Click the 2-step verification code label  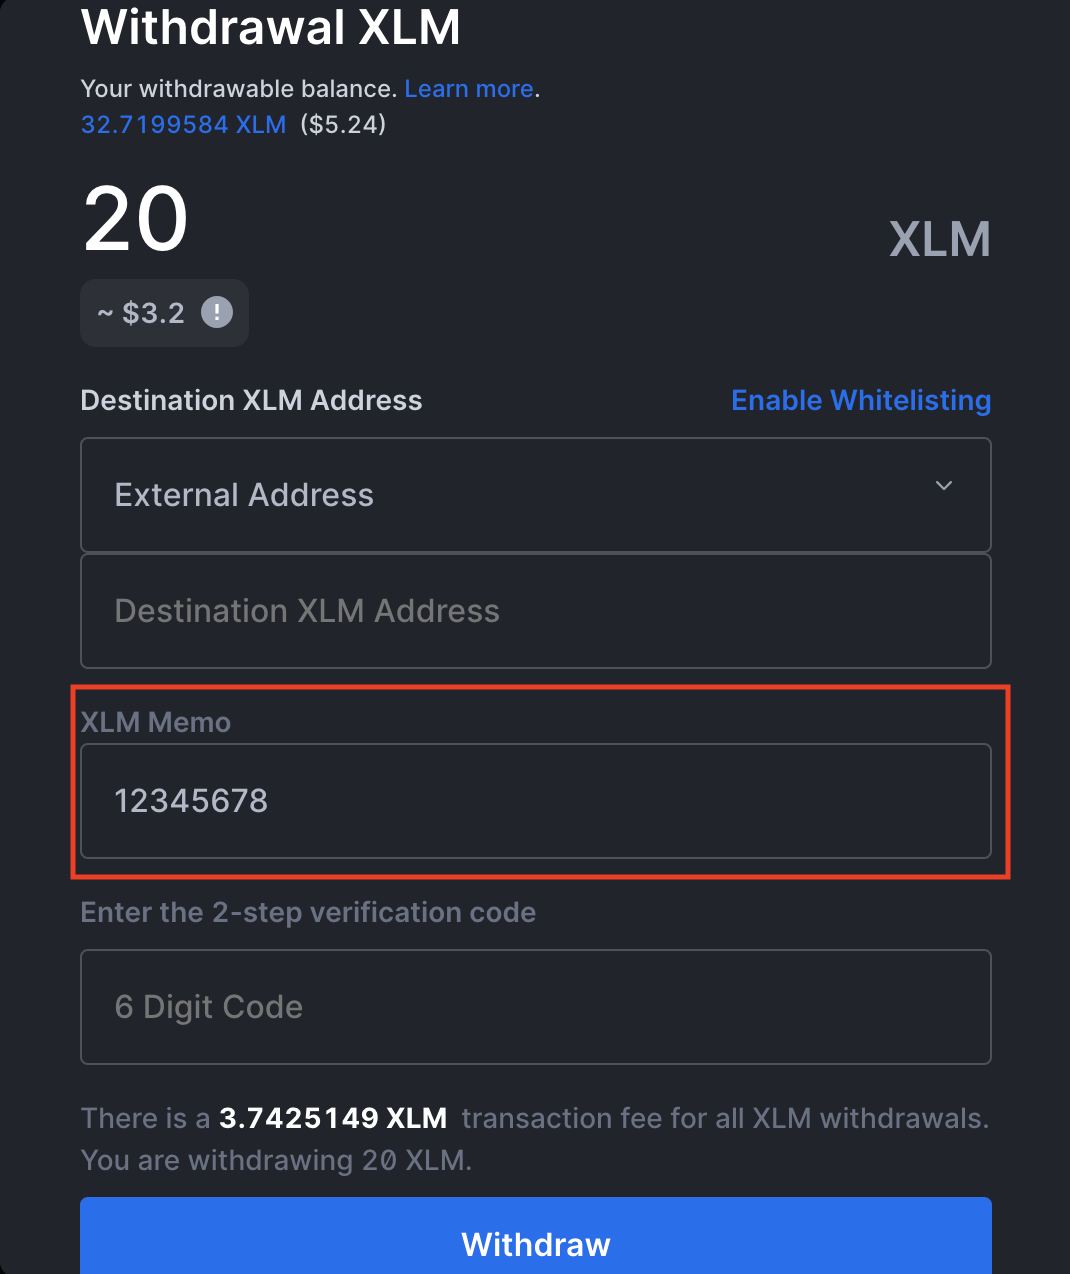tap(308, 912)
